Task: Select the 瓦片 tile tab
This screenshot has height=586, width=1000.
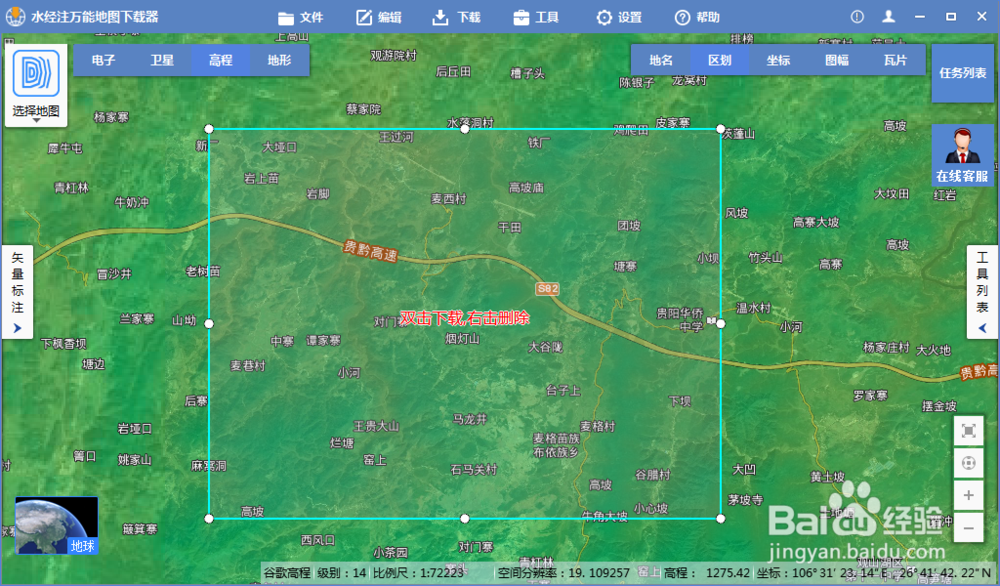Action: pyautogui.click(x=895, y=60)
